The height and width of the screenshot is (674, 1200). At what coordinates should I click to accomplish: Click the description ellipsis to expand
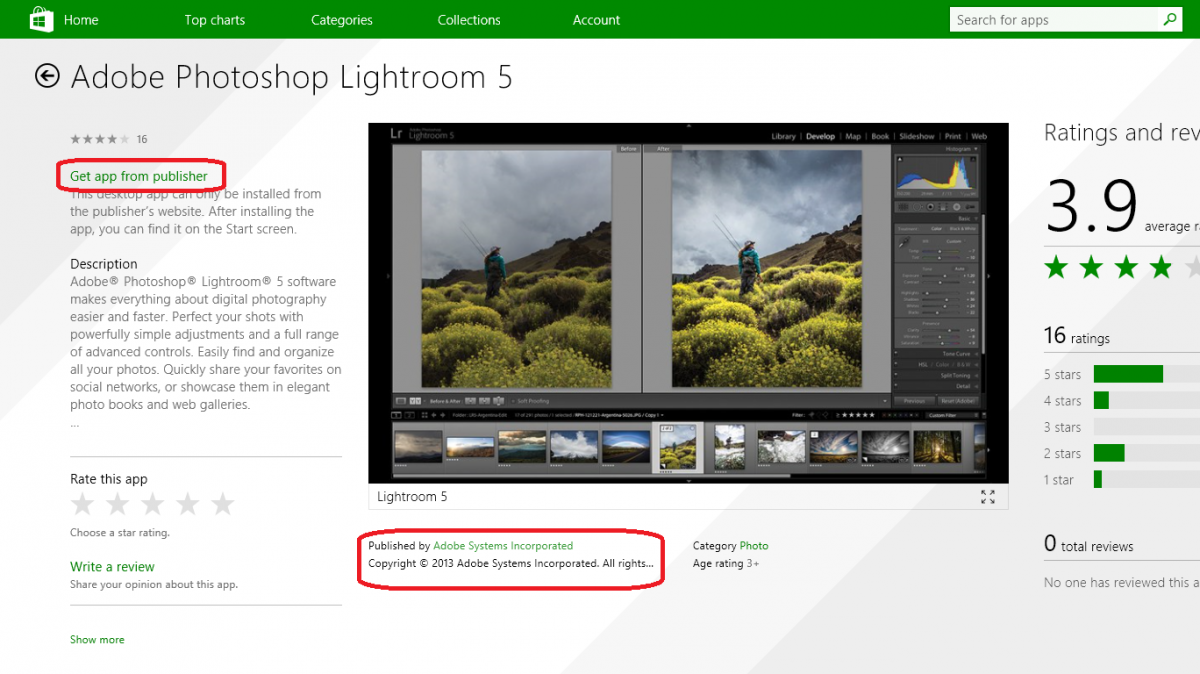pos(74,424)
